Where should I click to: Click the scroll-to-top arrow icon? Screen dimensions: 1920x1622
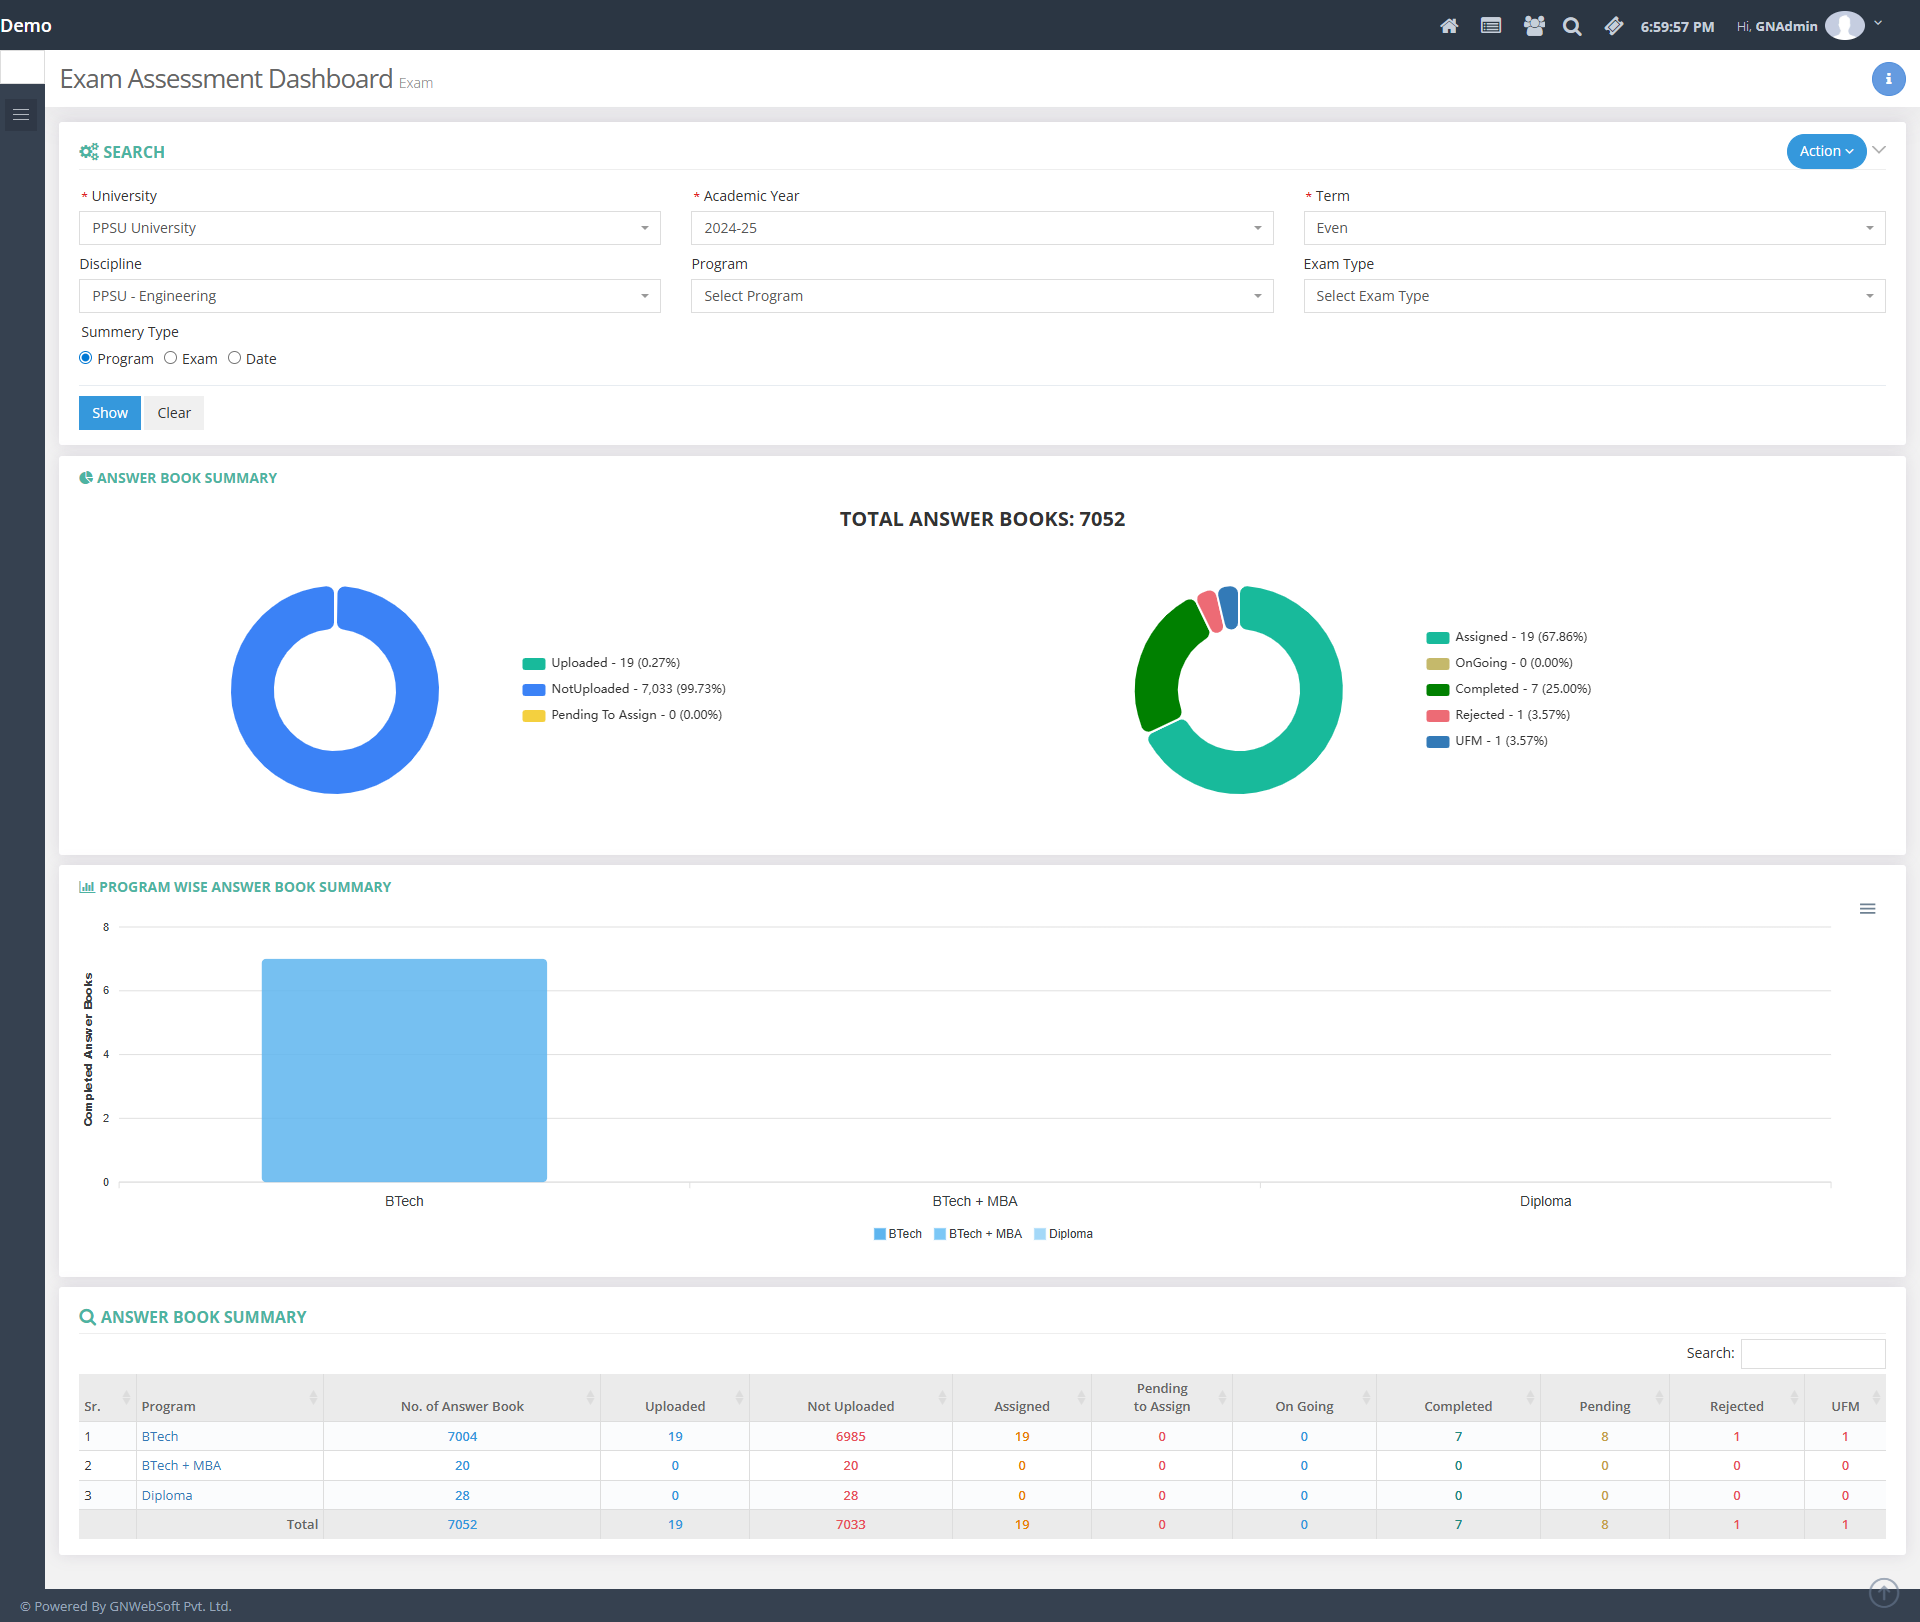(1884, 1591)
